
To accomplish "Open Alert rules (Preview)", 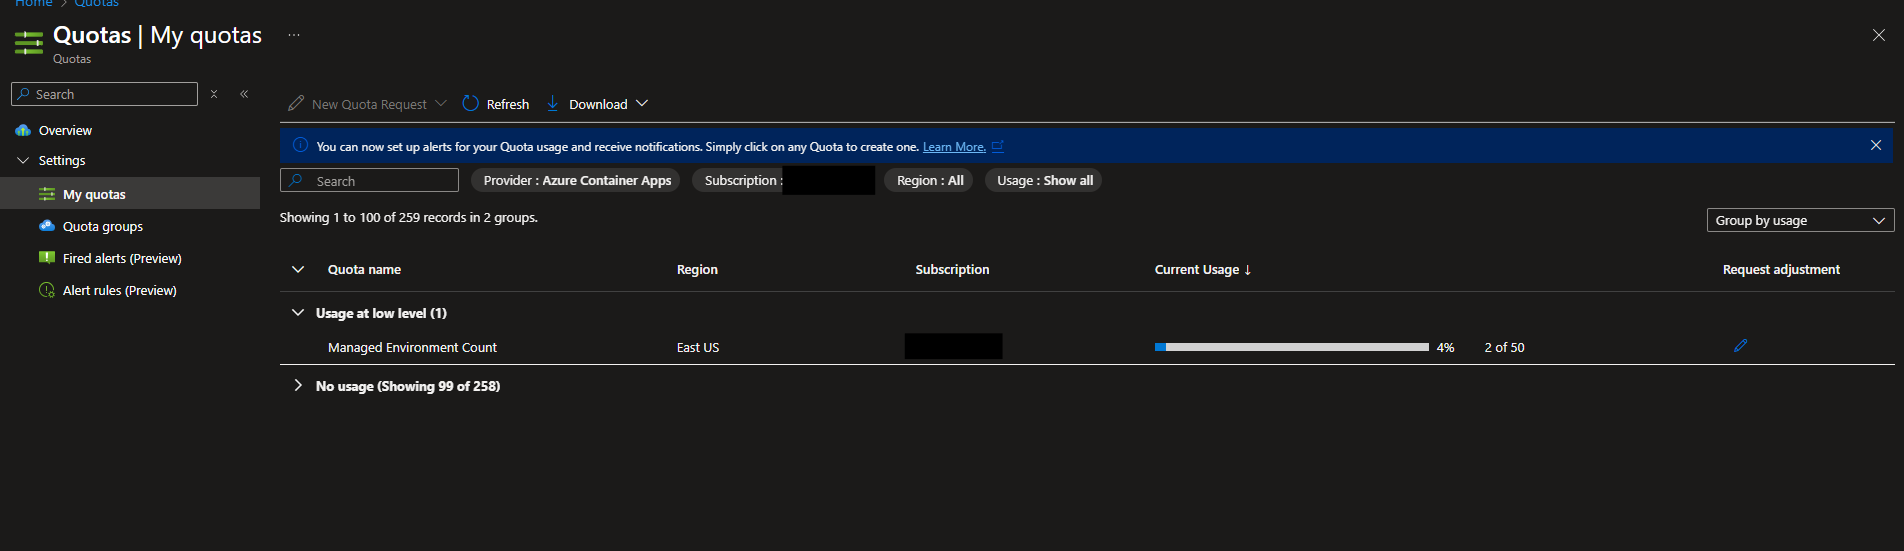I will pos(119,291).
